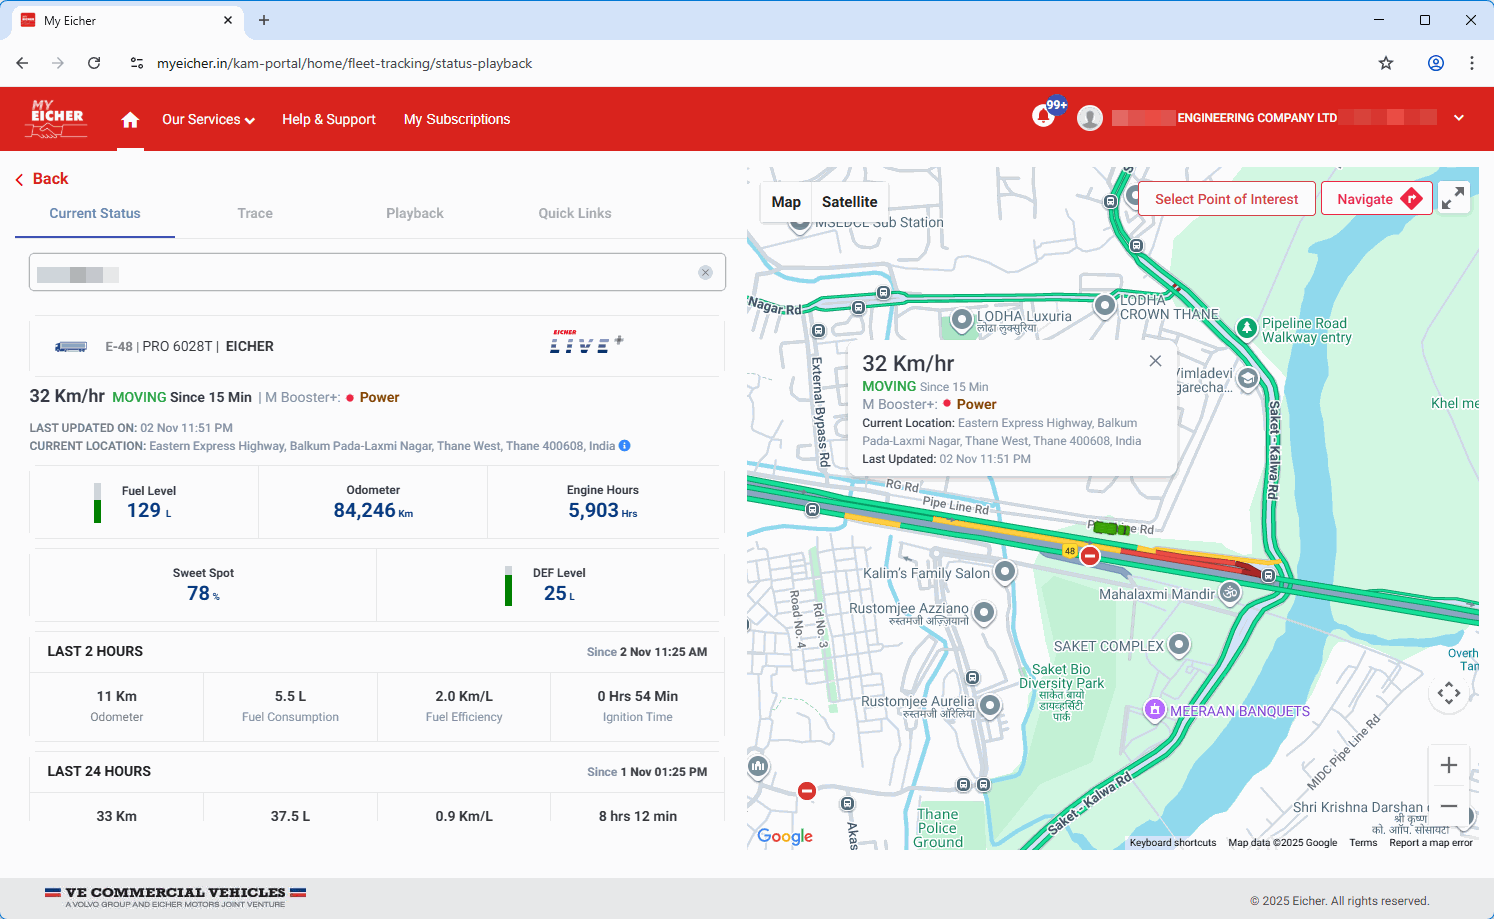Screen dimensions: 1494x919
Task: Close the vehicle info popup
Action: 1155,361
